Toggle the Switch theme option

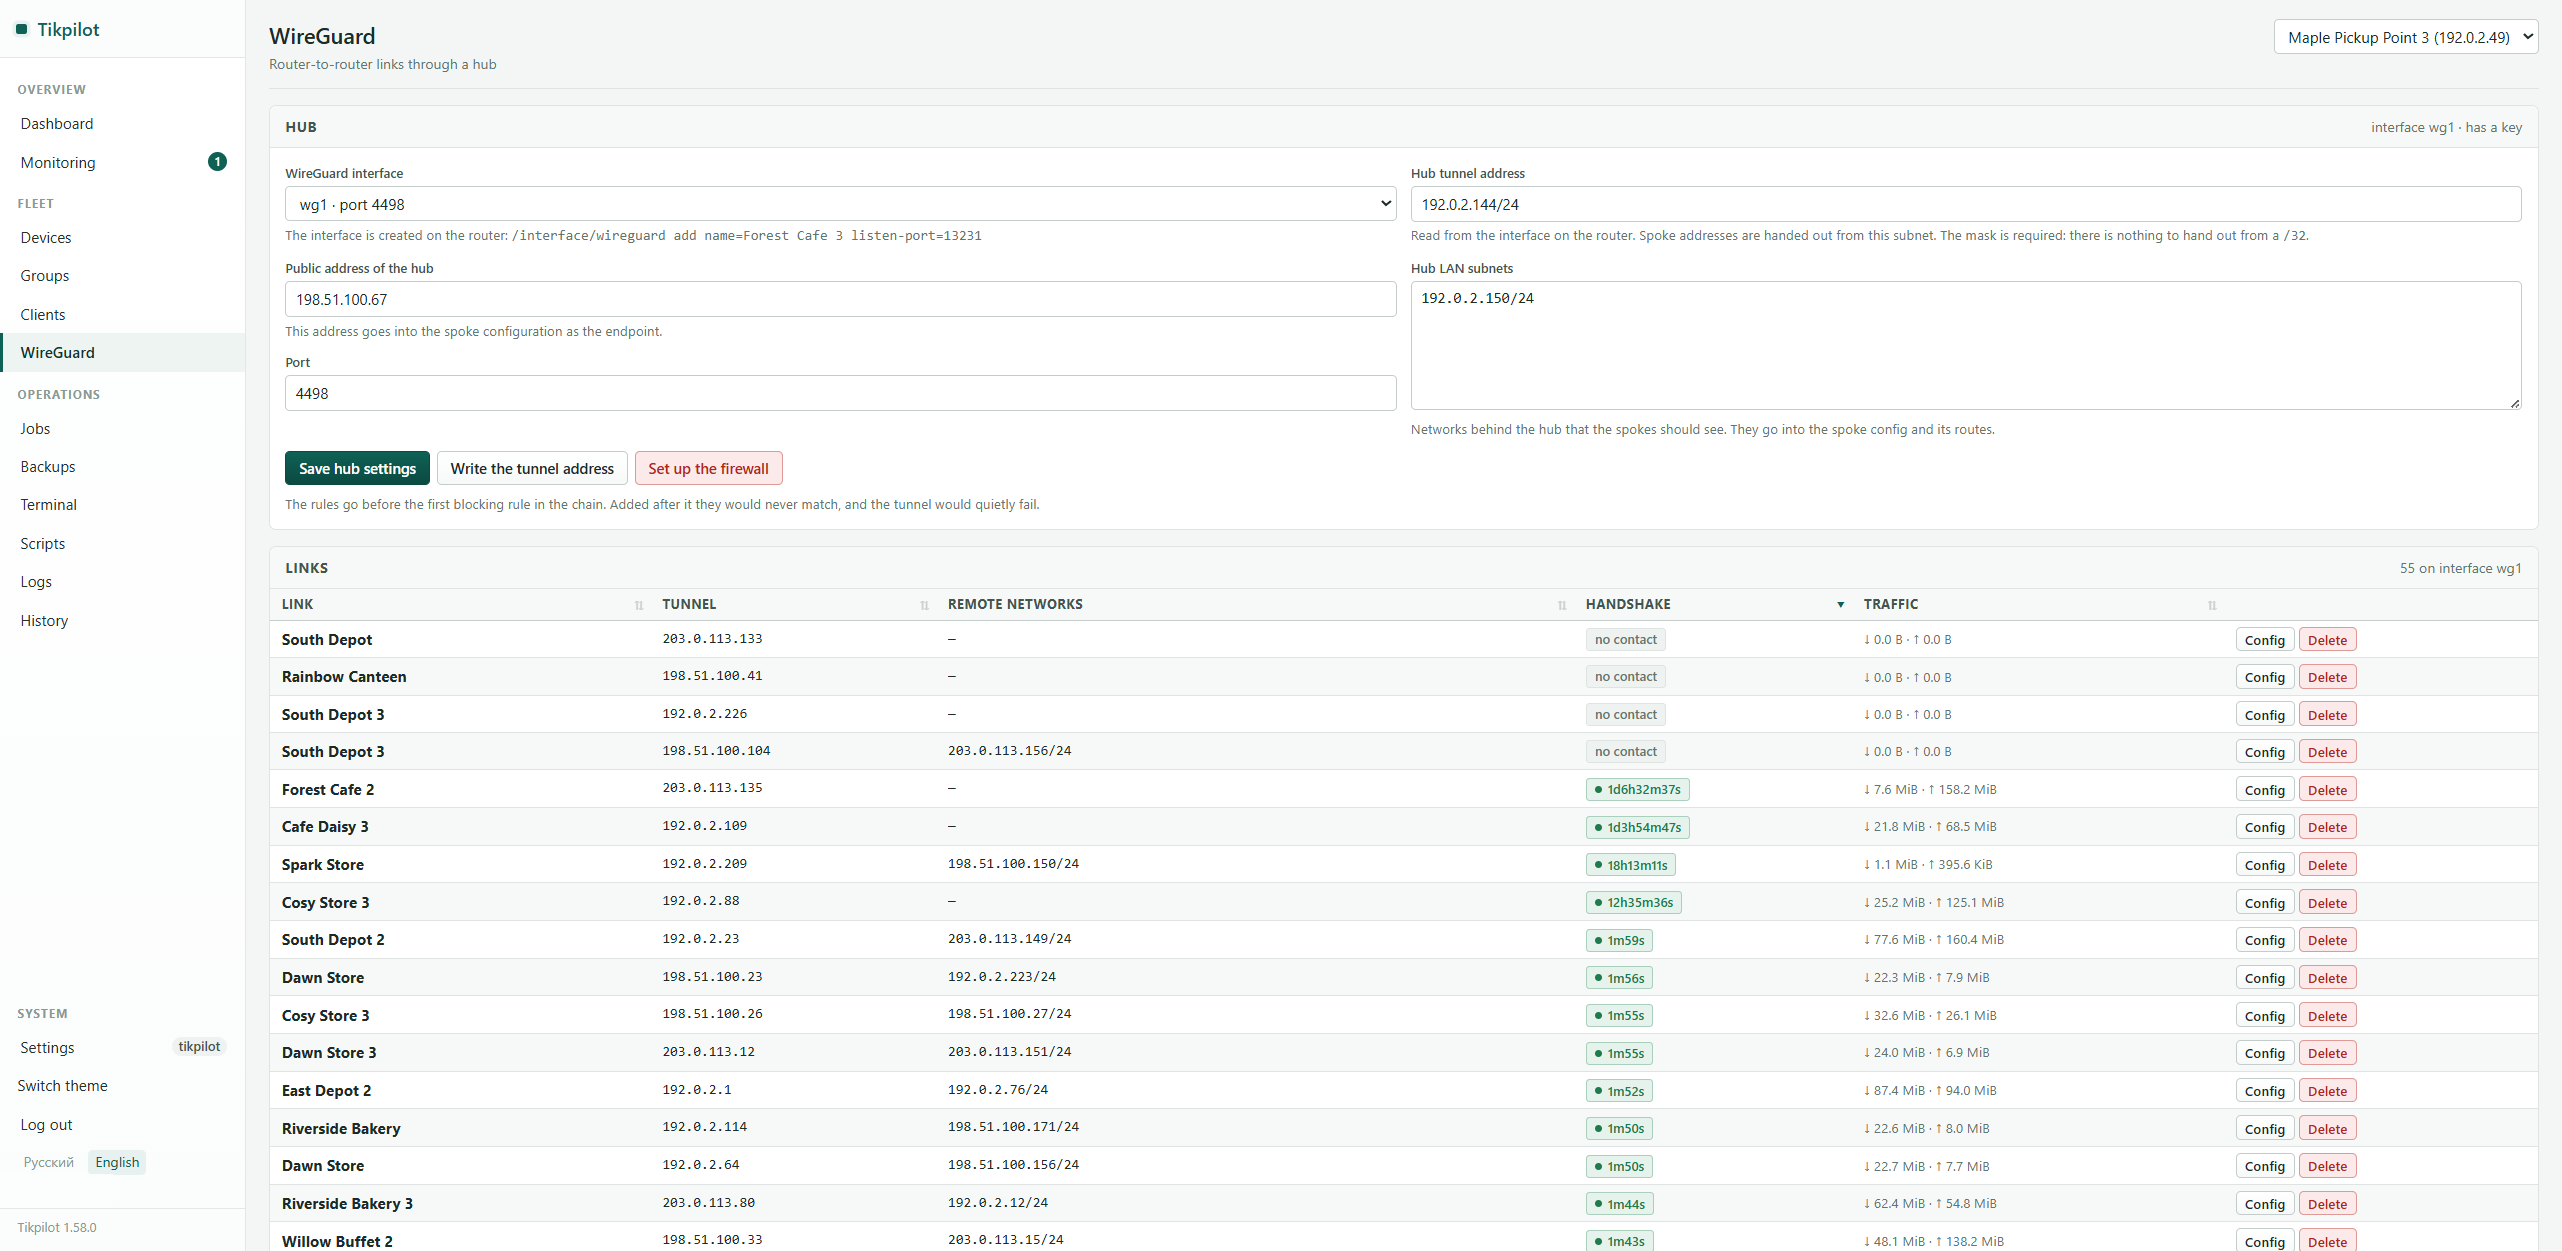(x=62, y=1086)
